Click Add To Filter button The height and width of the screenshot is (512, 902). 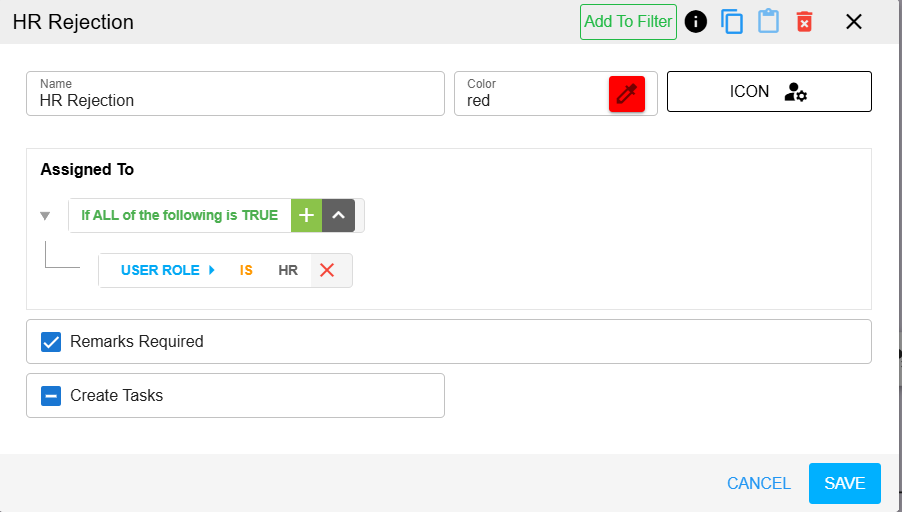(x=628, y=22)
